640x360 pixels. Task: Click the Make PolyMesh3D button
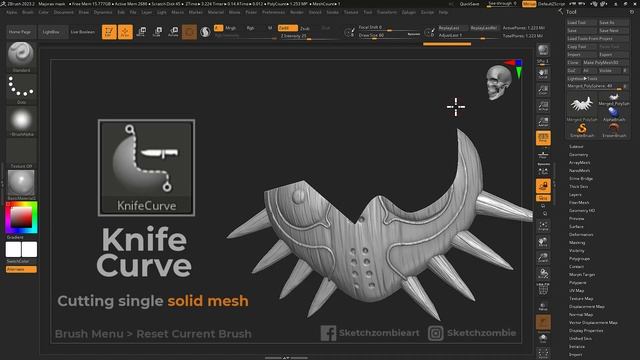(x=605, y=62)
